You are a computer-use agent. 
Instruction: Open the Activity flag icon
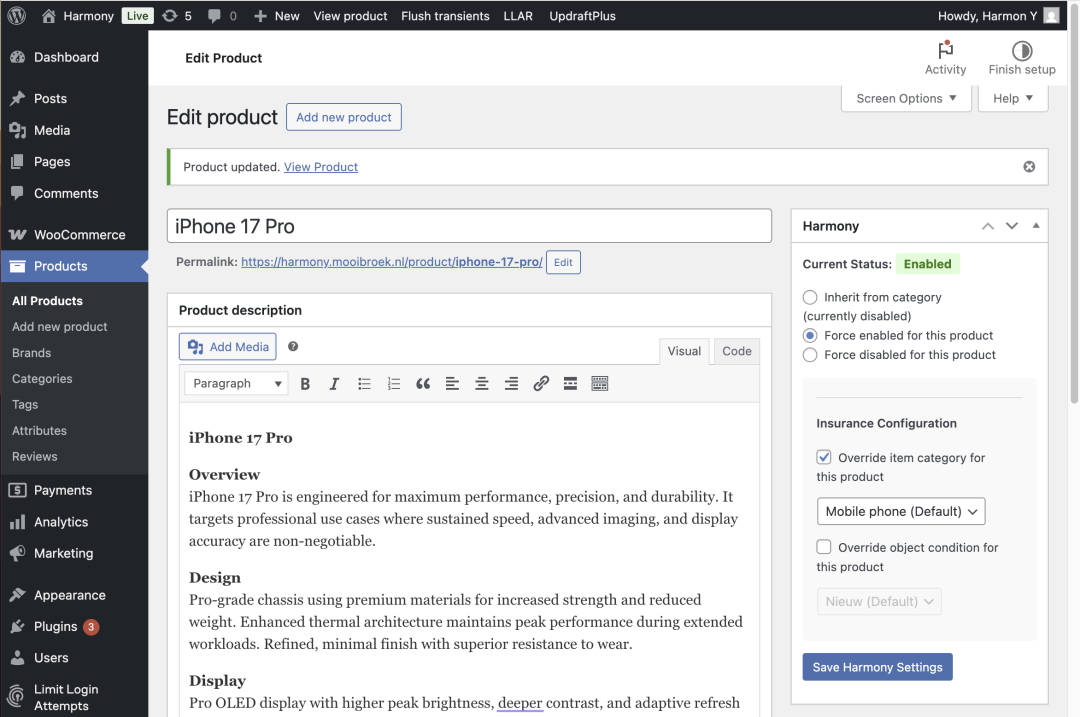click(x=945, y=51)
